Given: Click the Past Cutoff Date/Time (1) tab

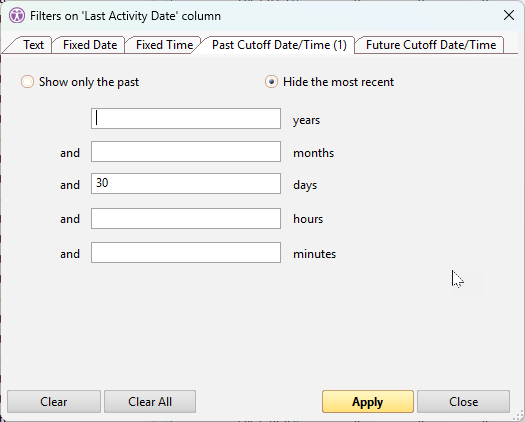Looking at the screenshot, I should click(x=279, y=45).
